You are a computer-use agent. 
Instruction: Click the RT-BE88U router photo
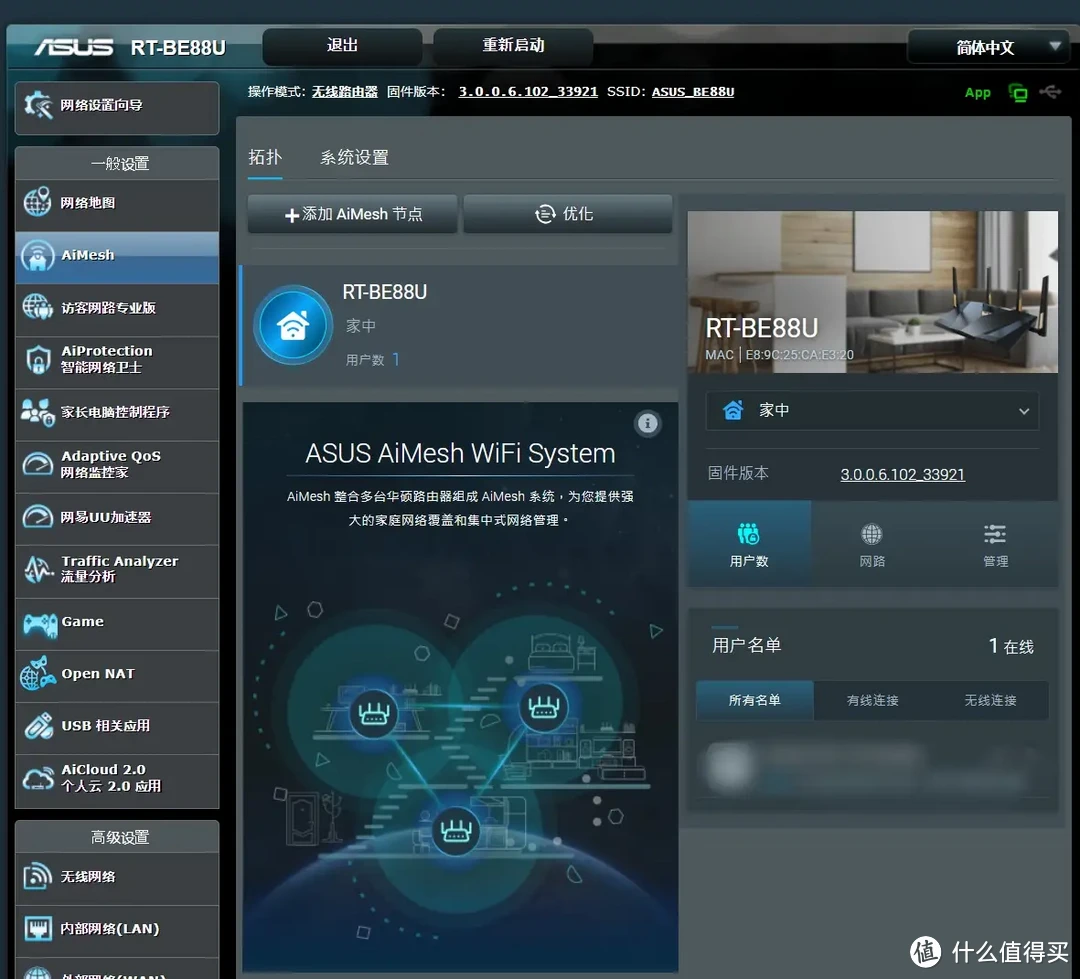click(873, 292)
